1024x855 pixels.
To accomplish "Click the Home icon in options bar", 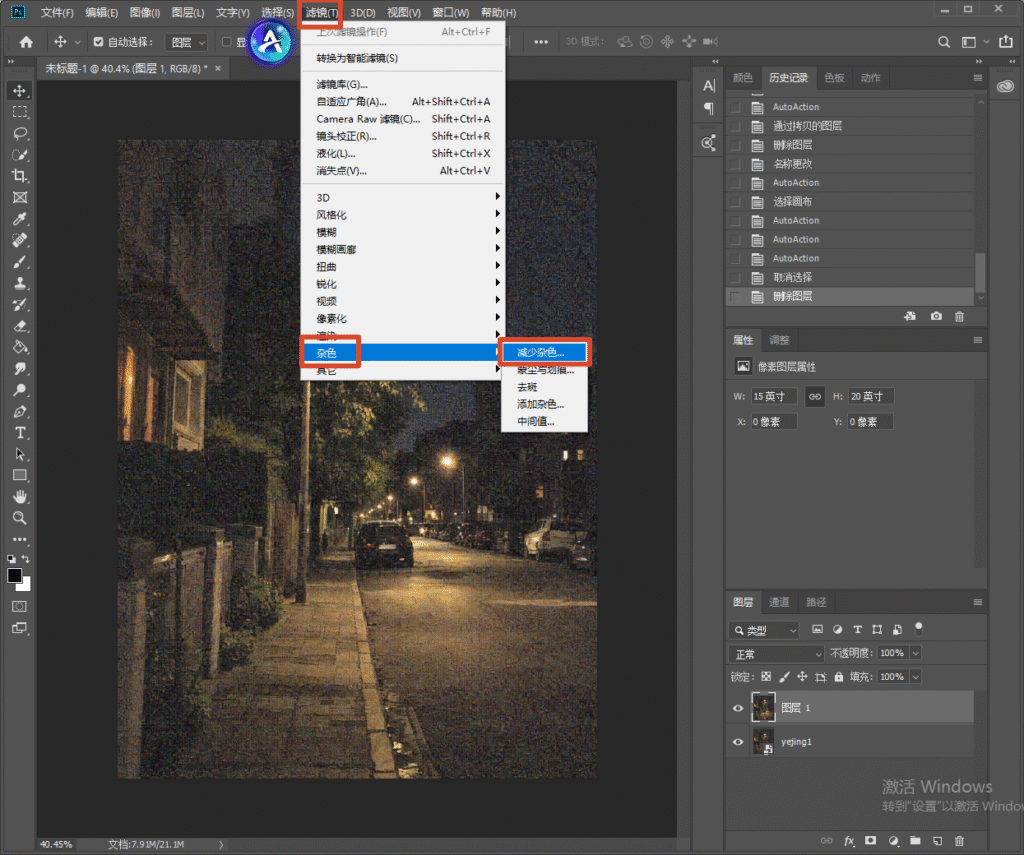I will coord(26,42).
